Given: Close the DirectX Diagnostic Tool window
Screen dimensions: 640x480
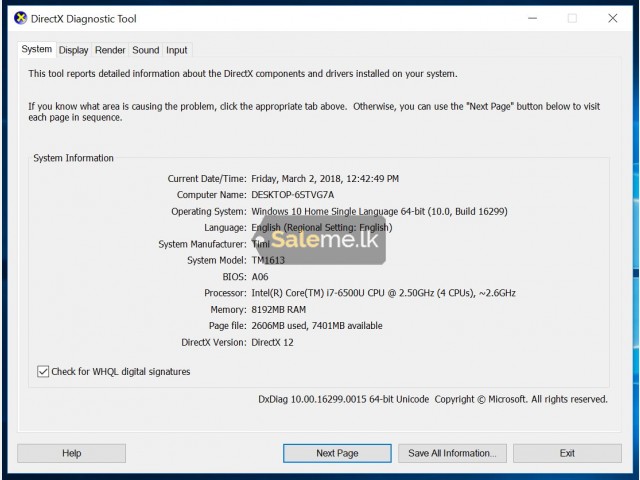Looking at the screenshot, I should tap(612, 18).
